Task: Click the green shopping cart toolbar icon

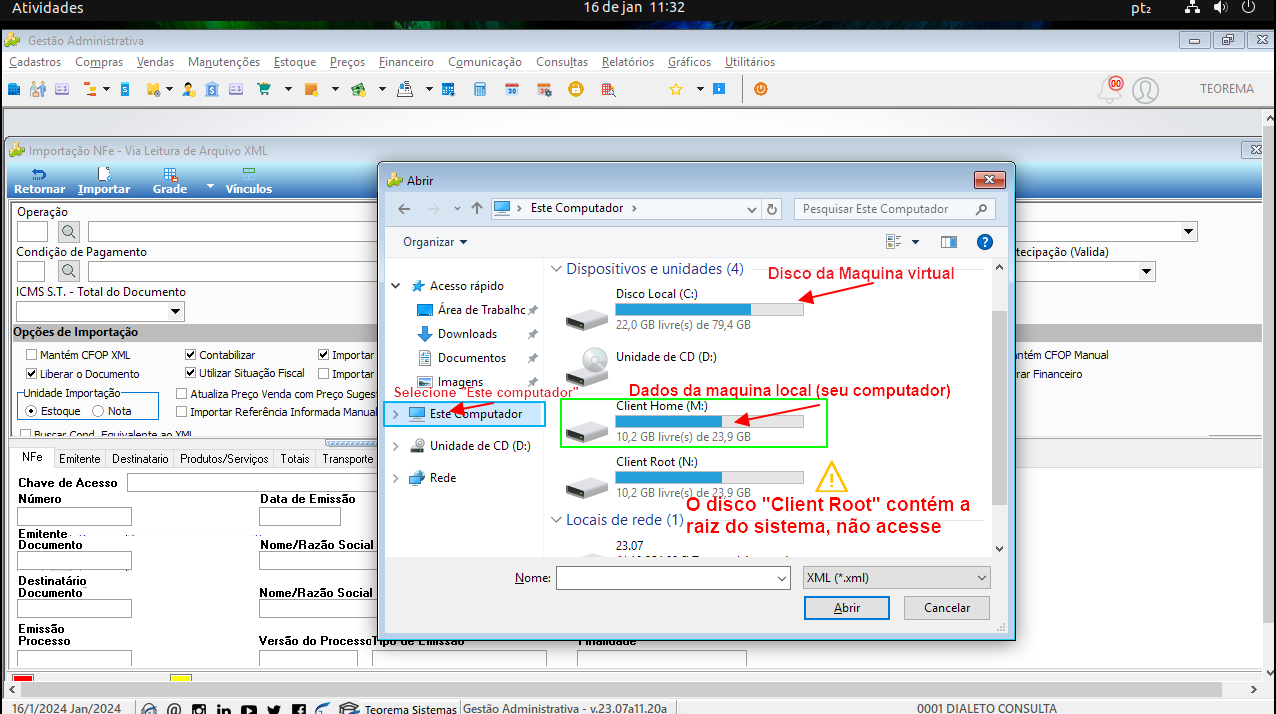Action: pos(264,89)
